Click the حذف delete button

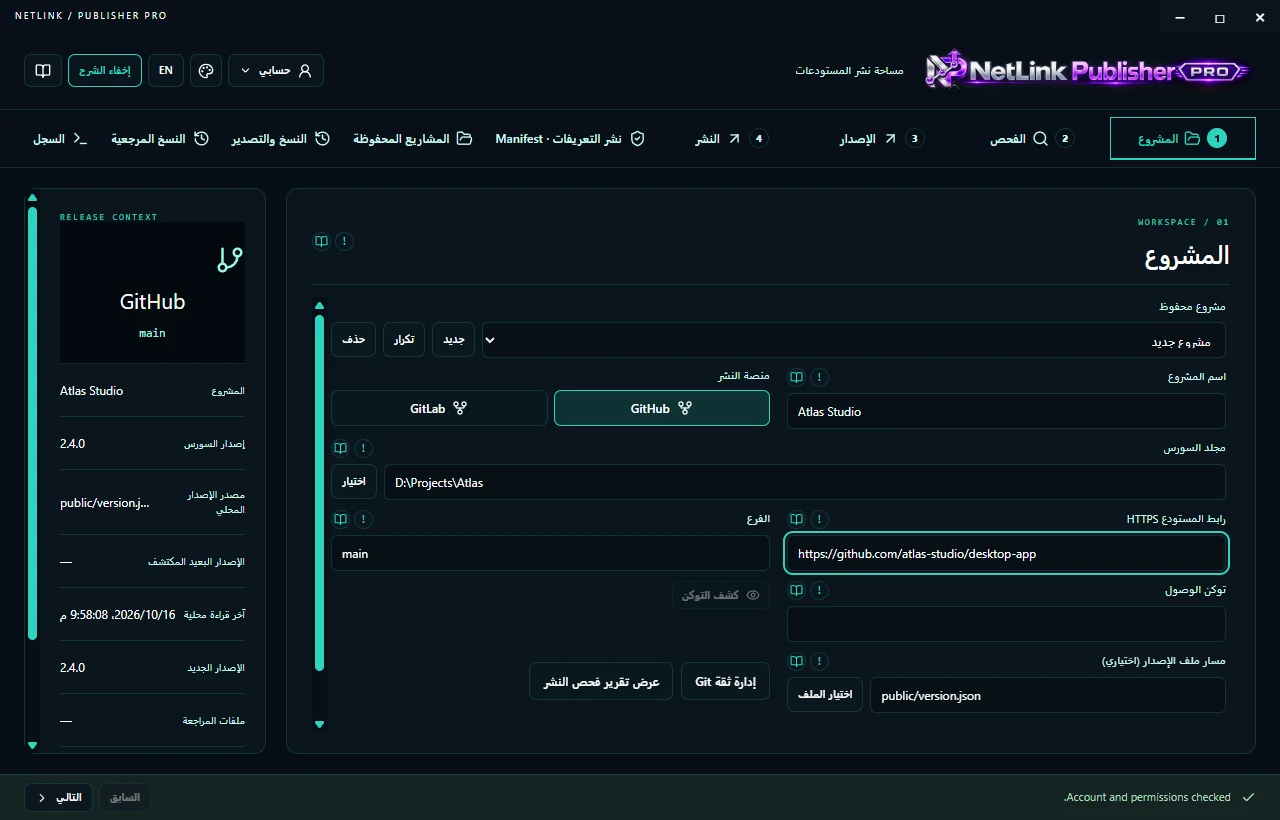(x=353, y=340)
